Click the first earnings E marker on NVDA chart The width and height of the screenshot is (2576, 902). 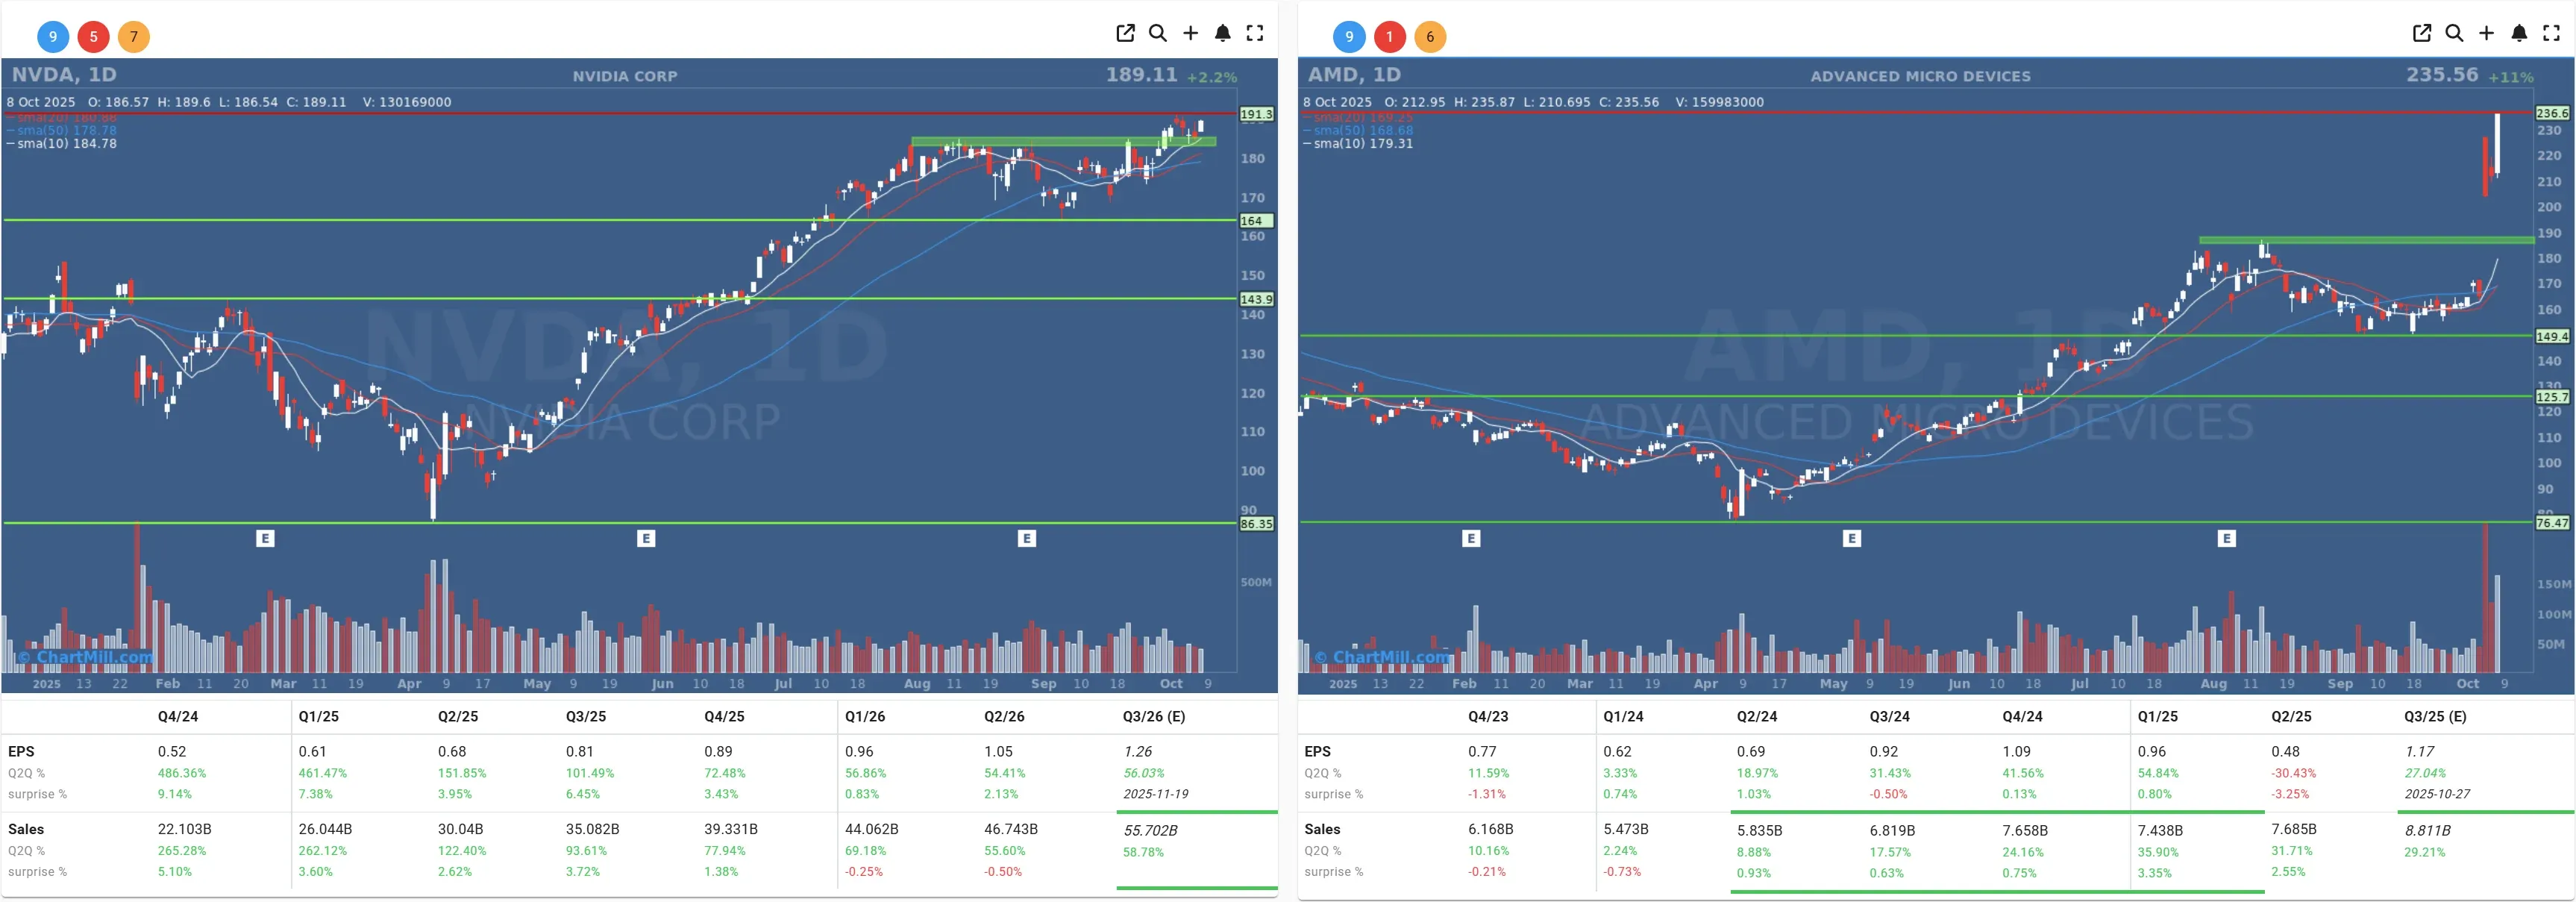click(x=265, y=539)
